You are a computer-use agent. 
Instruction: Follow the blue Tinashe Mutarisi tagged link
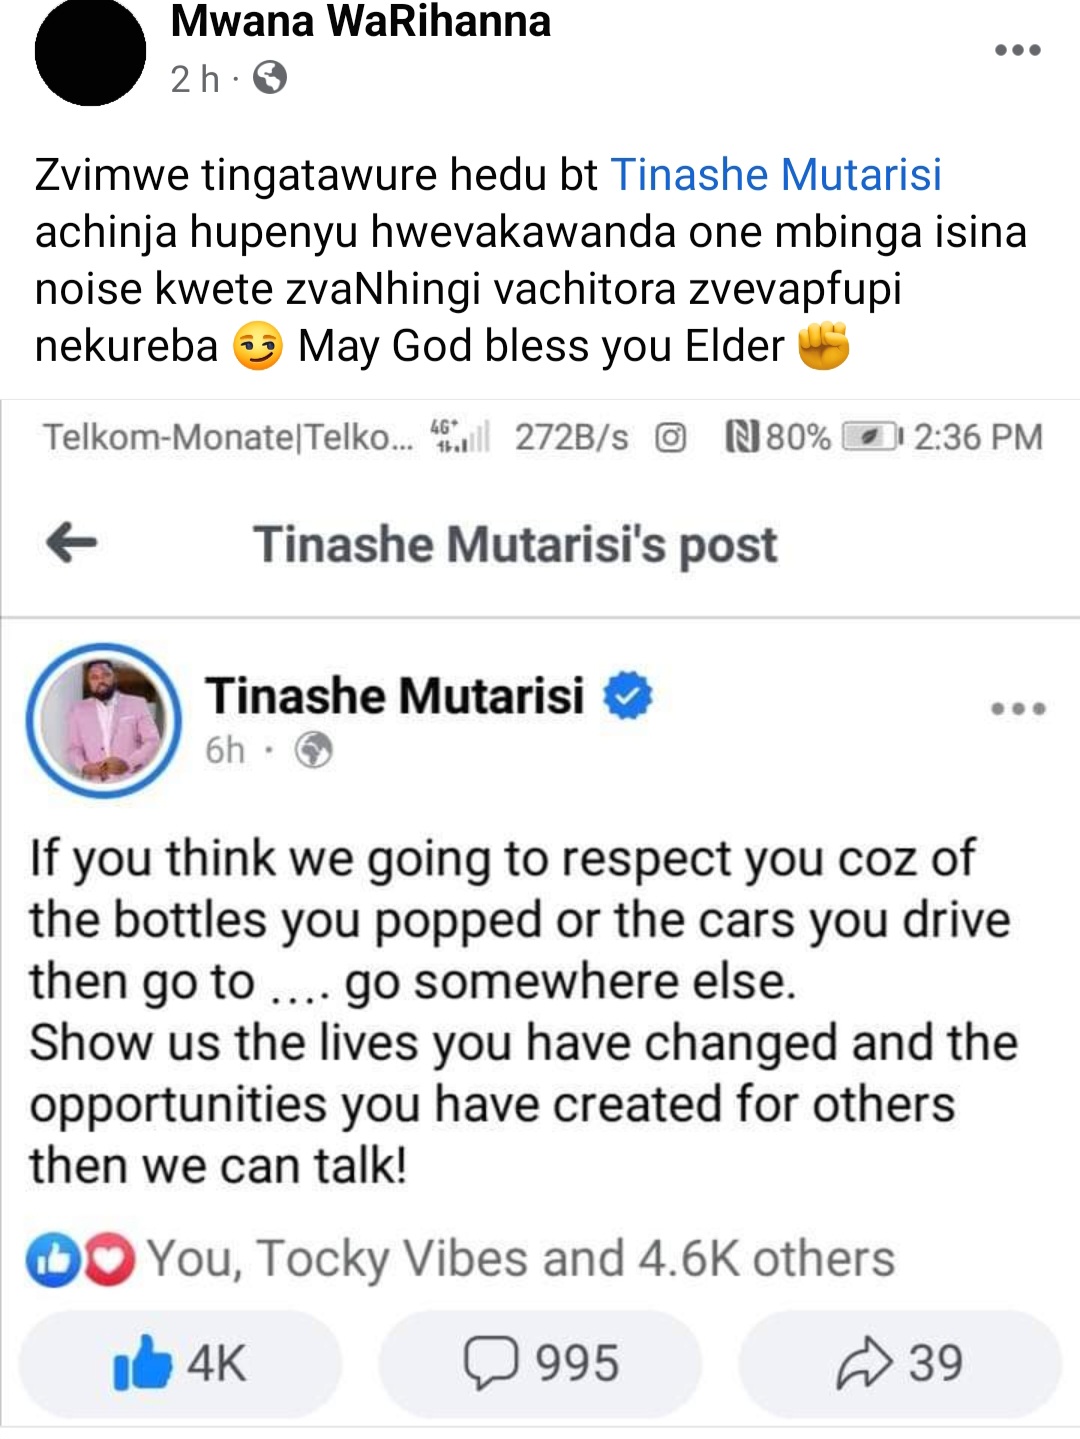(x=776, y=175)
